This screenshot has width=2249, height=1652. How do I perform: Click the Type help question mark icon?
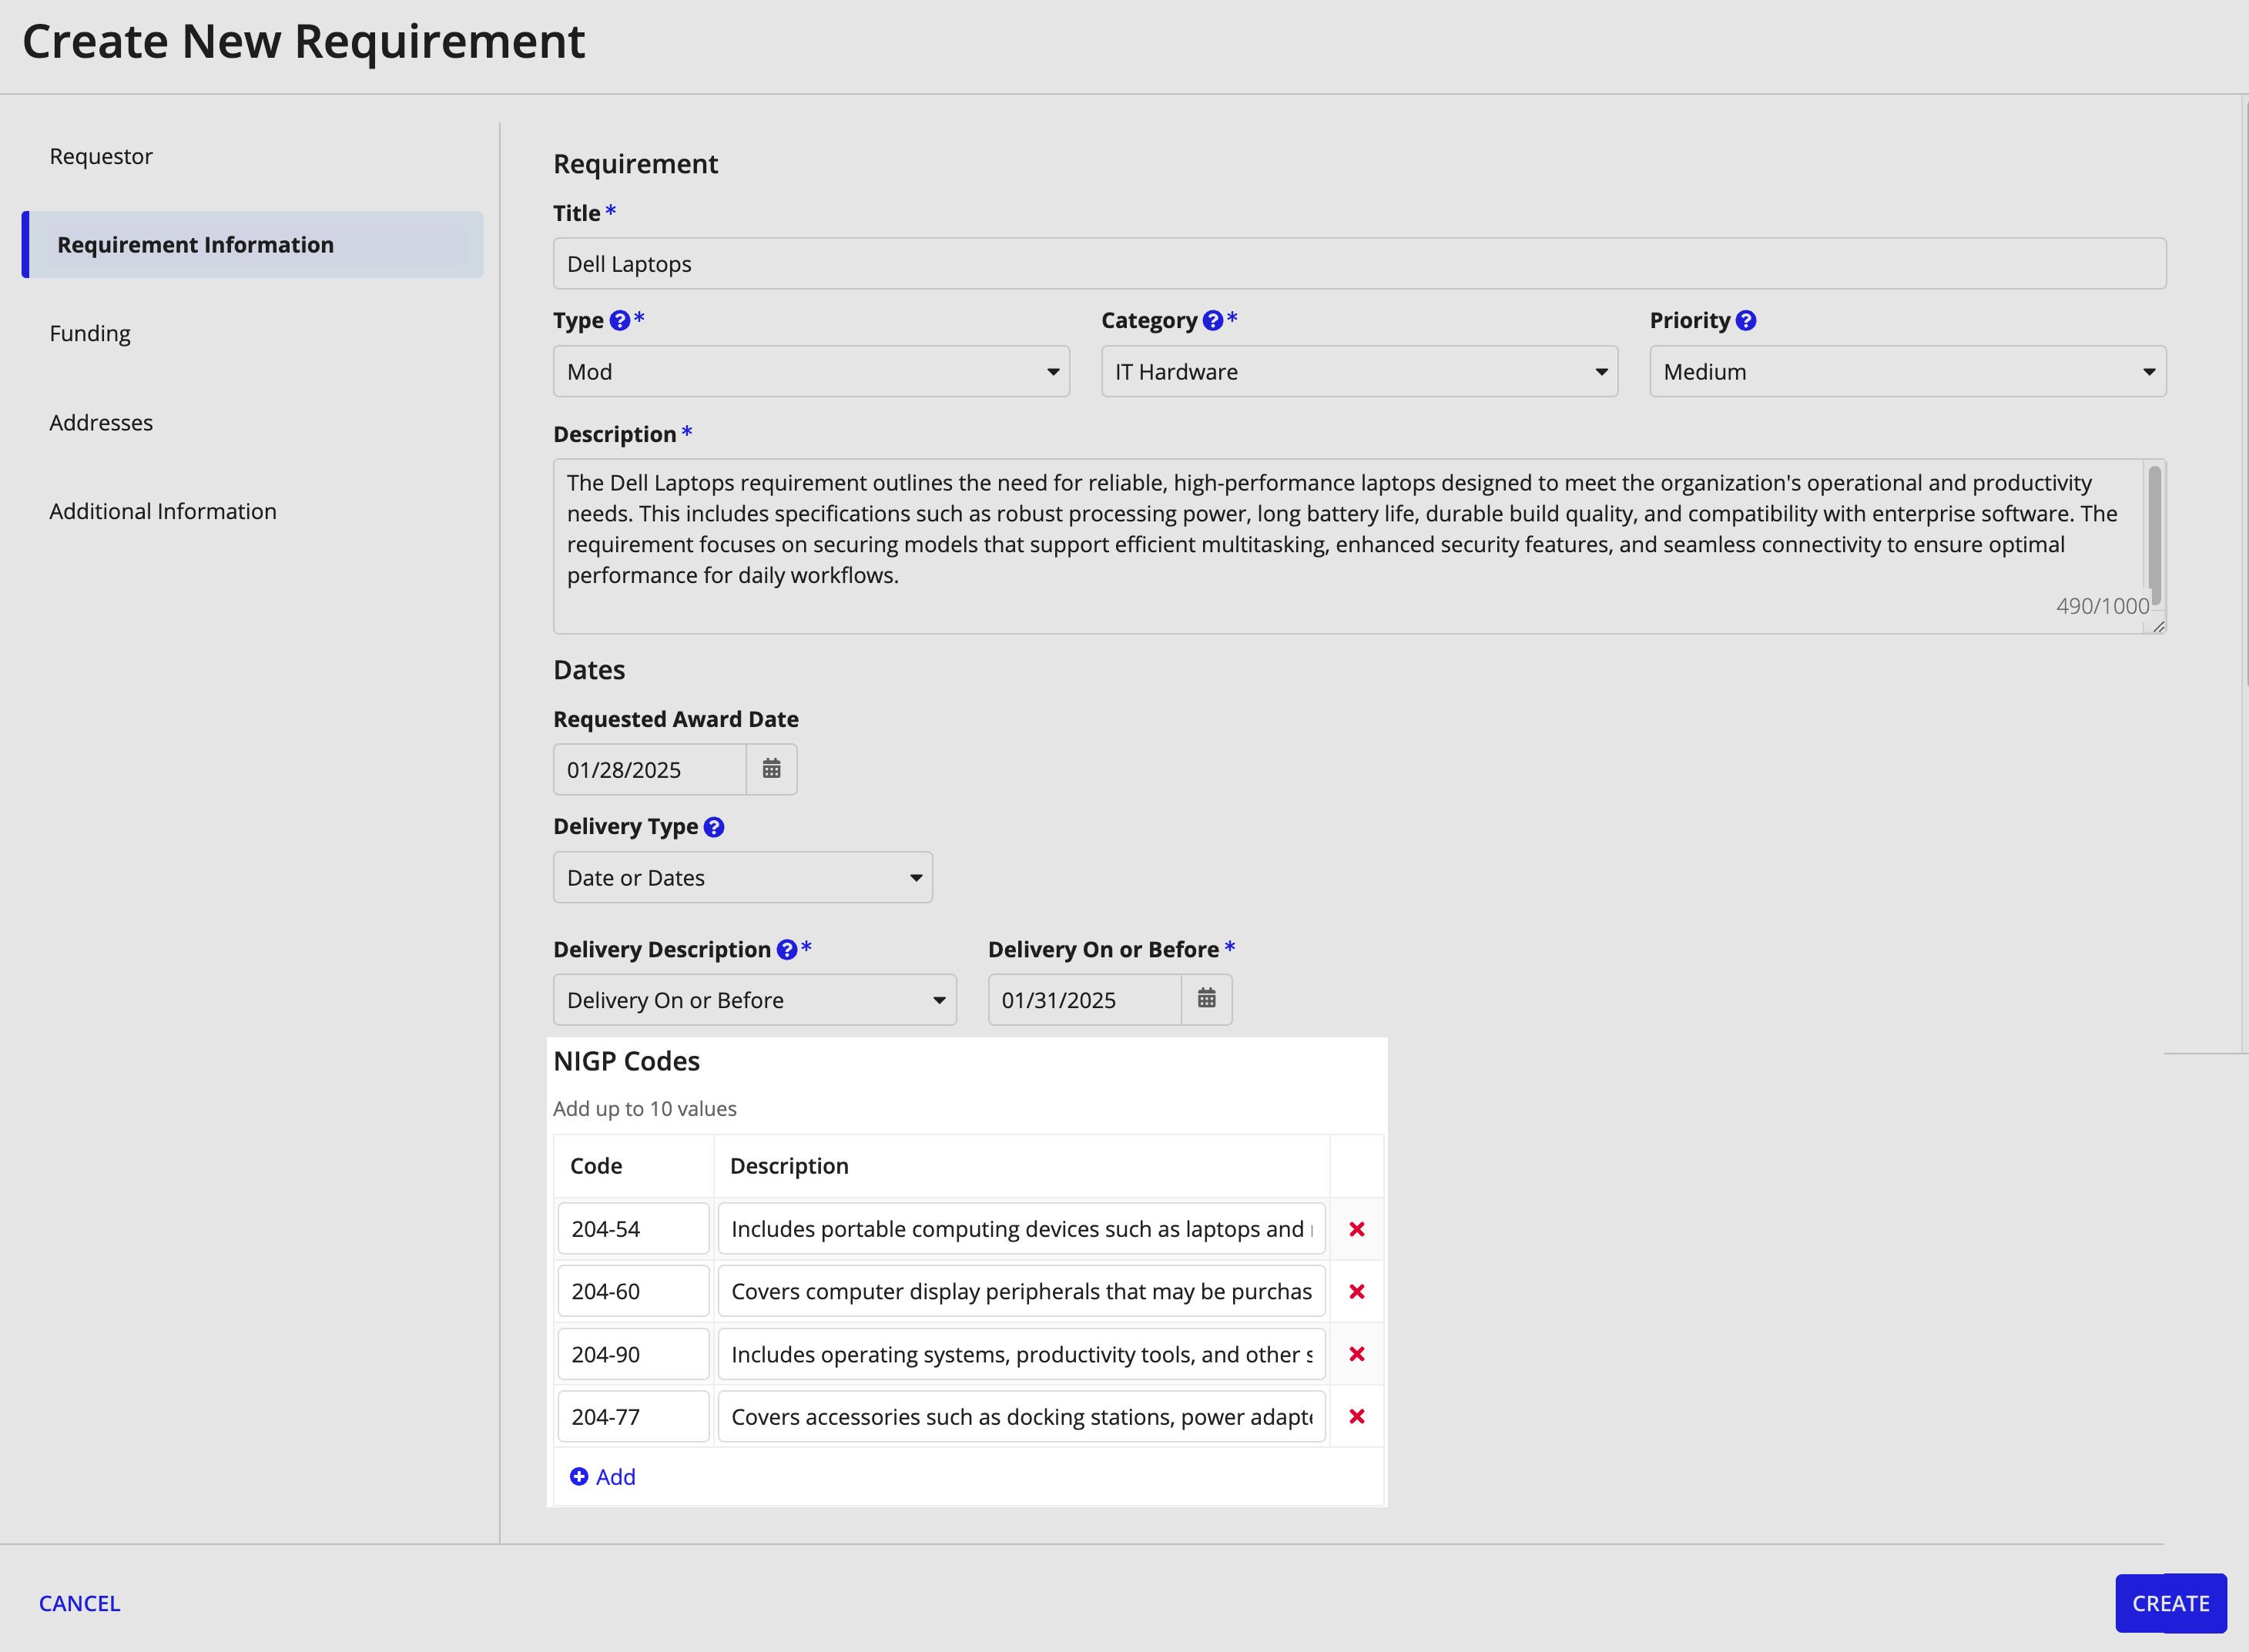click(619, 320)
